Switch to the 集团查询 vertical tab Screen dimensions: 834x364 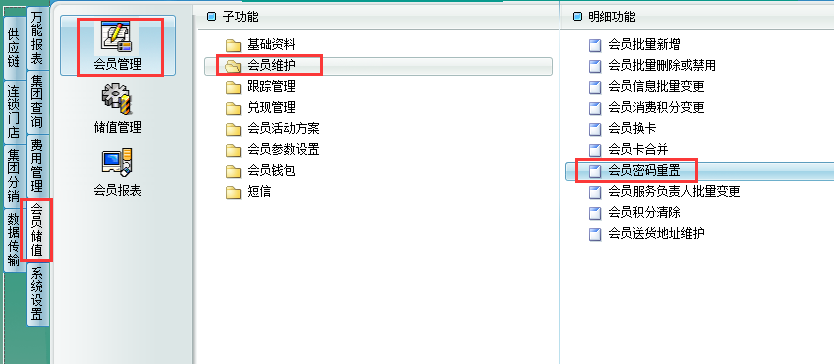pos(37,102)
